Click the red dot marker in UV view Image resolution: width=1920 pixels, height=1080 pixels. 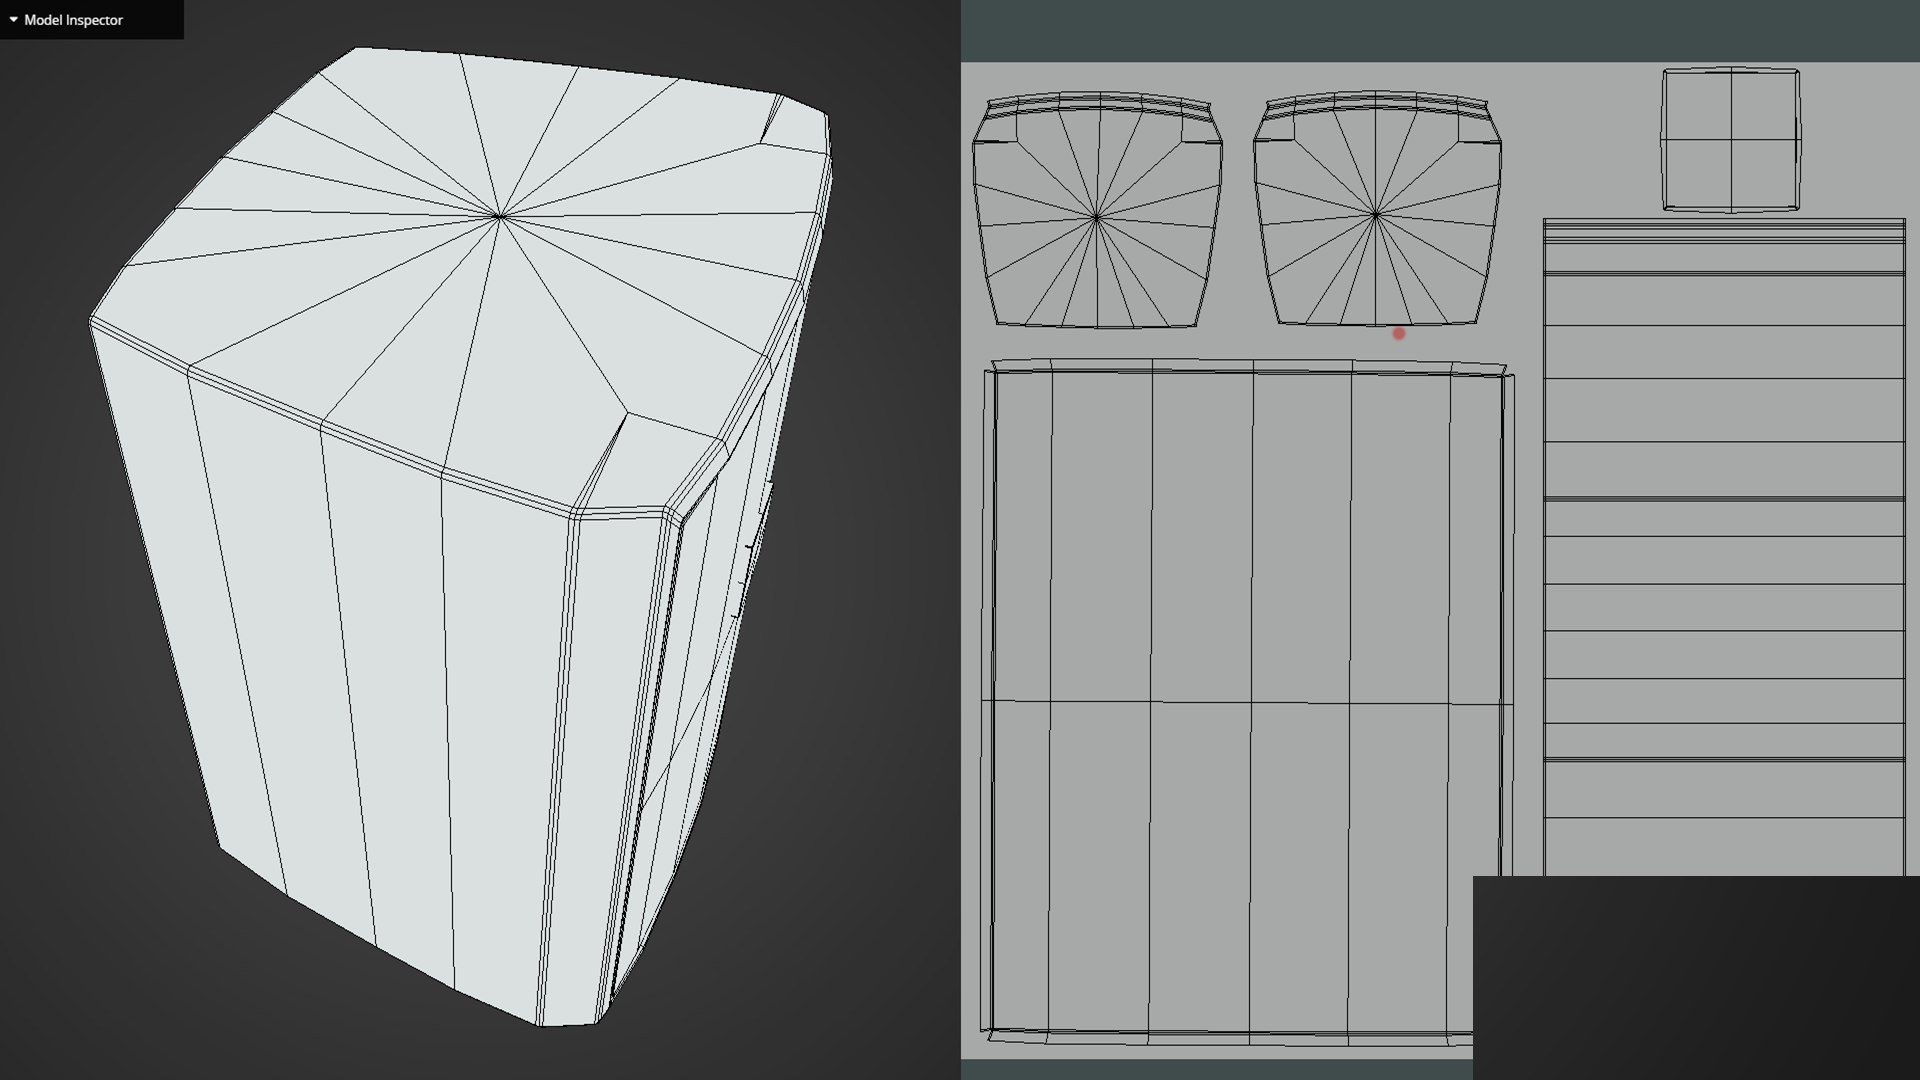point(1398,334)
